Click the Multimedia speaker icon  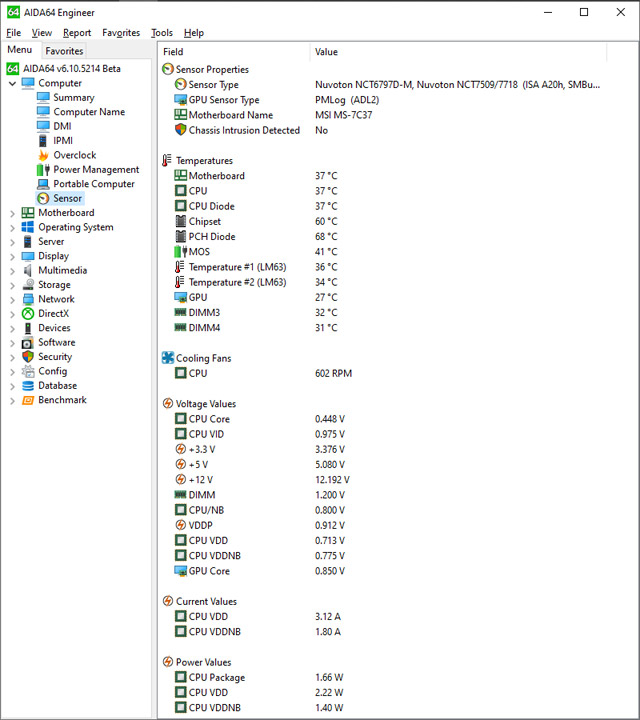[x=28, y=270]
